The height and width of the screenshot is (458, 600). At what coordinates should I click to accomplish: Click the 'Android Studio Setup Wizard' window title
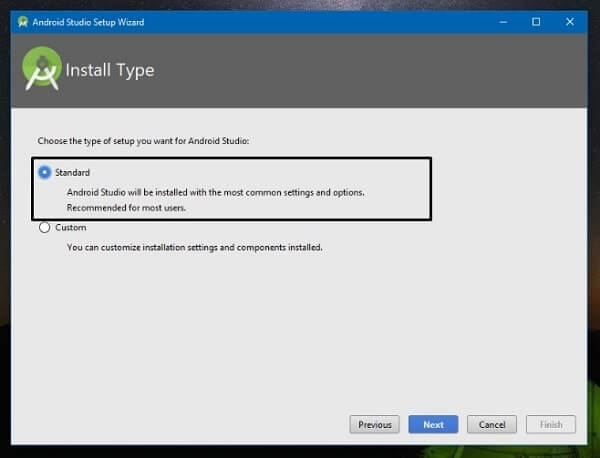tap(88, 22)
